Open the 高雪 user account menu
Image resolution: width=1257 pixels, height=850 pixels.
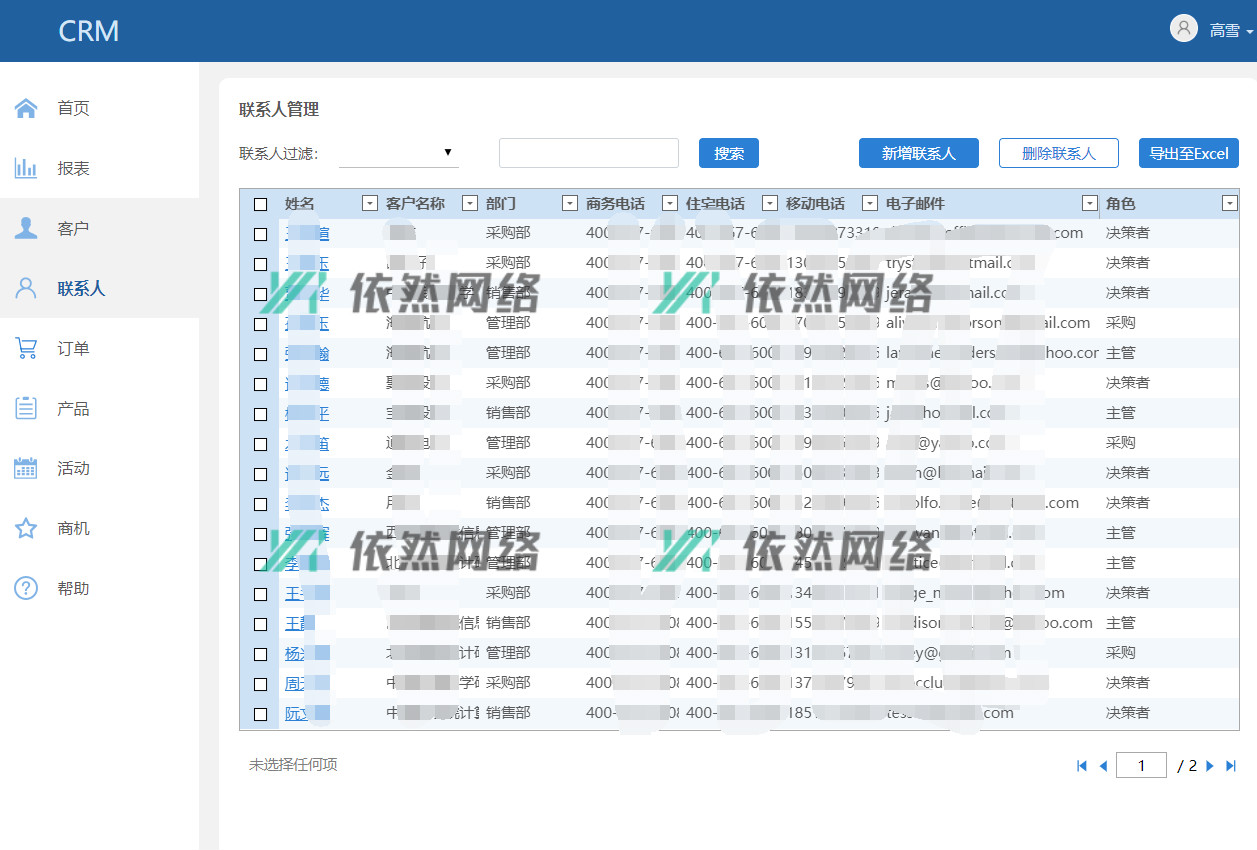point(1212,30)
